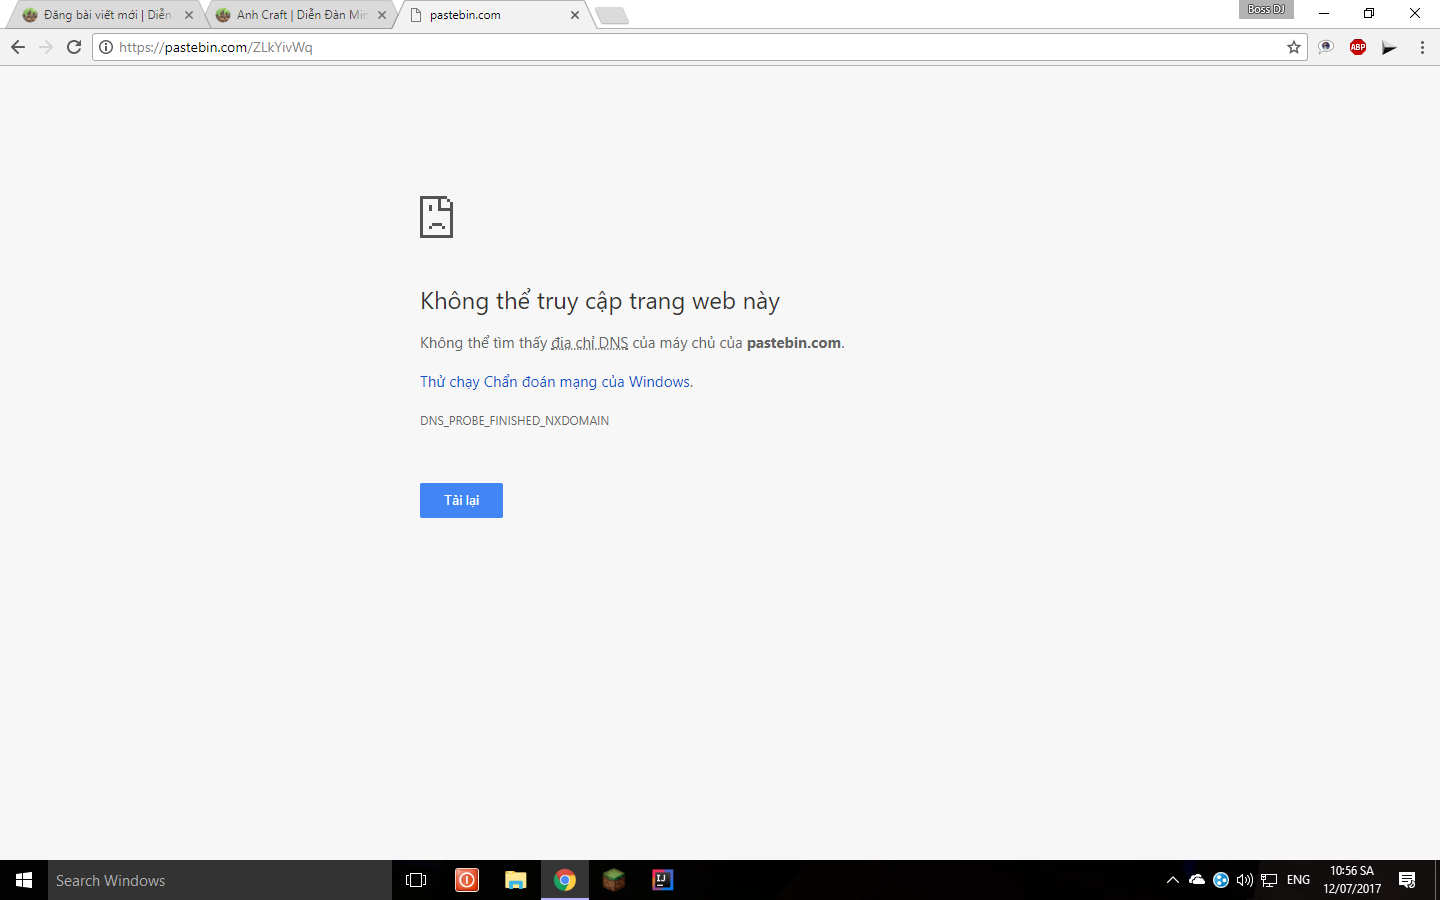This screenshot has height=900, width=1440.
Task: Focus the address bar URL field
Action: click(700, 47)
